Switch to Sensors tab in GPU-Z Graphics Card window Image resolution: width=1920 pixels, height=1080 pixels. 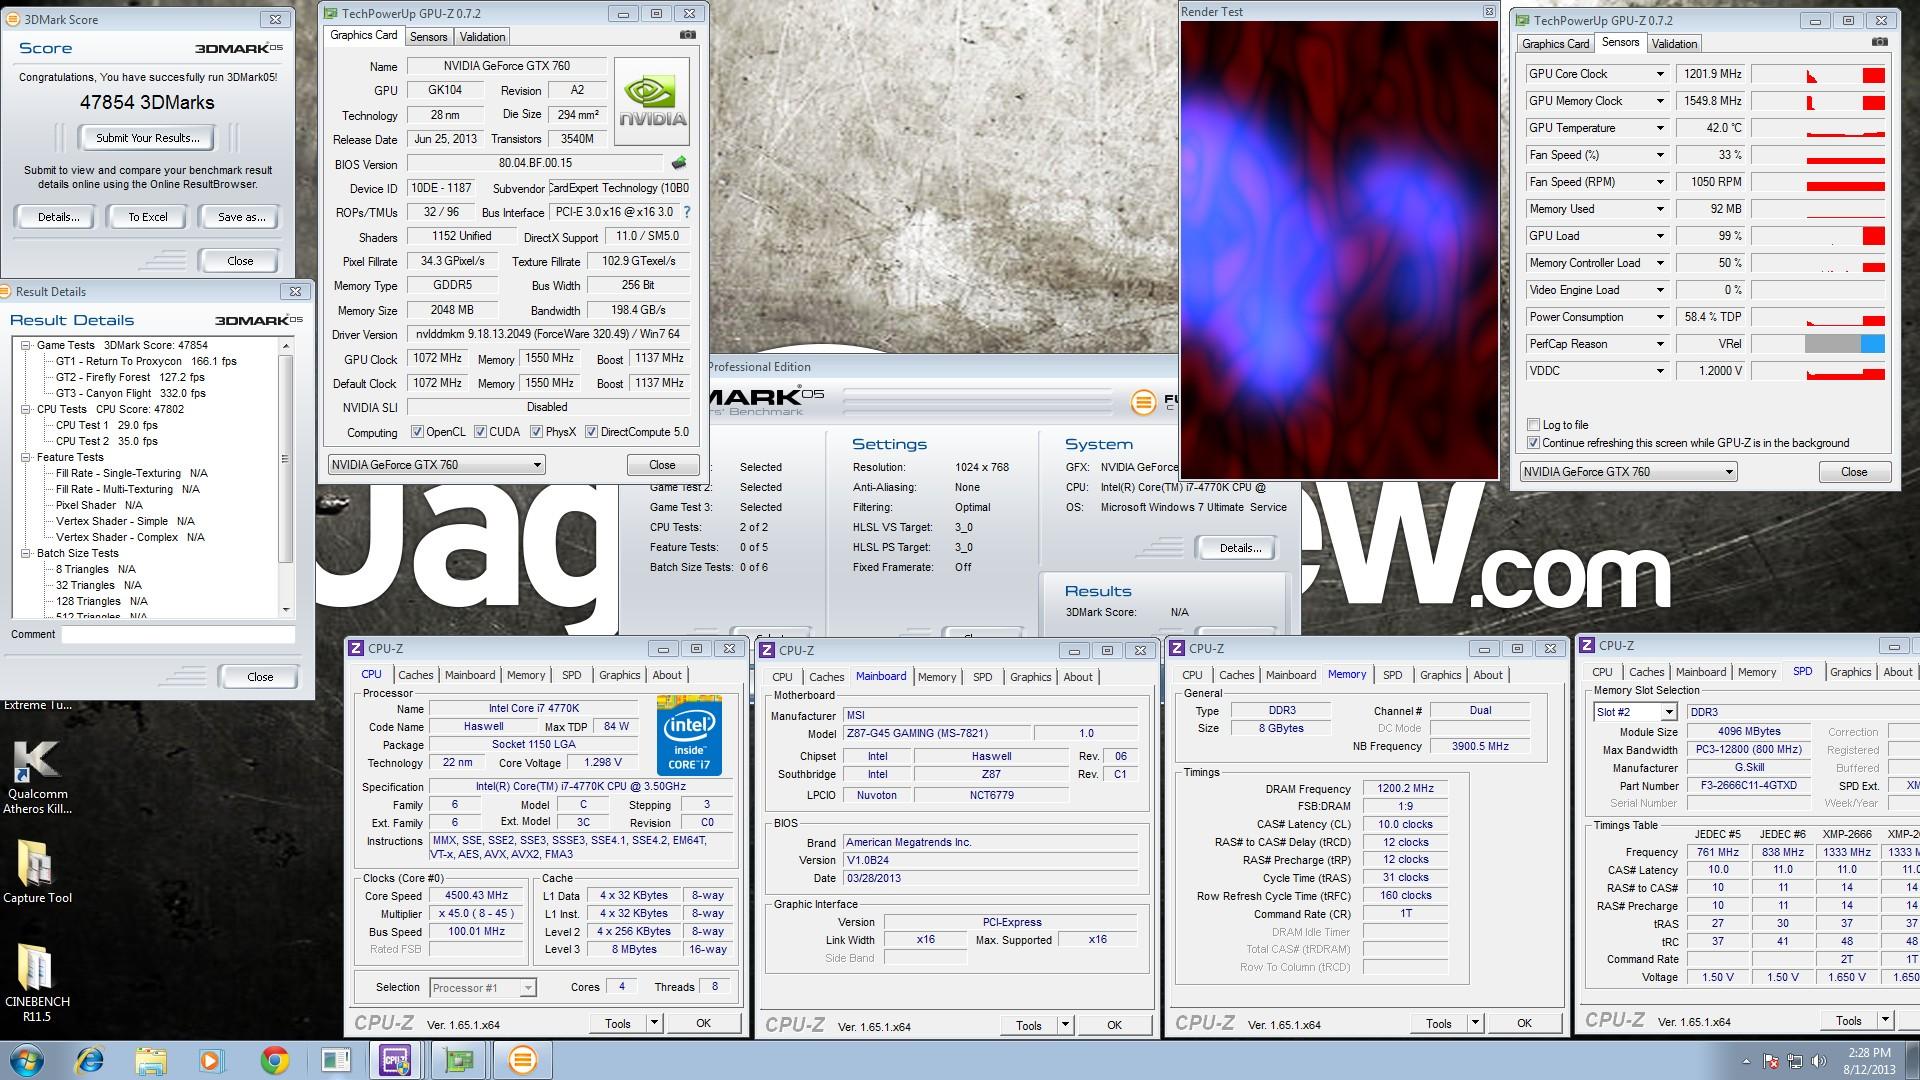[x=428, y=37]
